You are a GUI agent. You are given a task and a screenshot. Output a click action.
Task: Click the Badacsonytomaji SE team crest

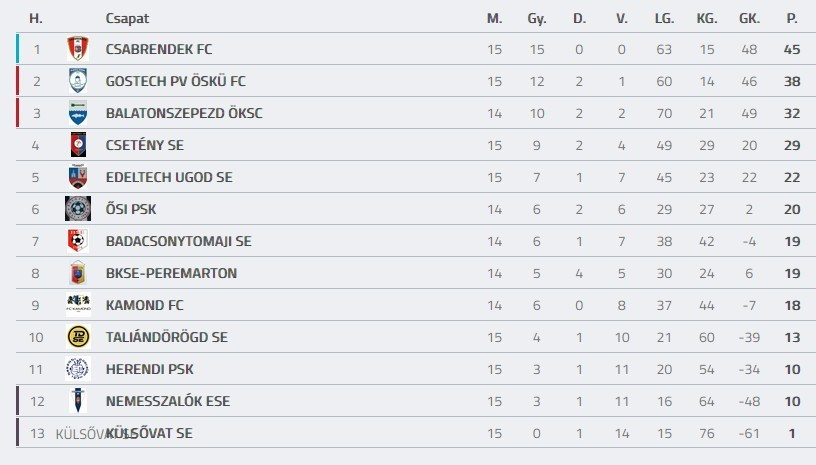[x=77, y=241]
